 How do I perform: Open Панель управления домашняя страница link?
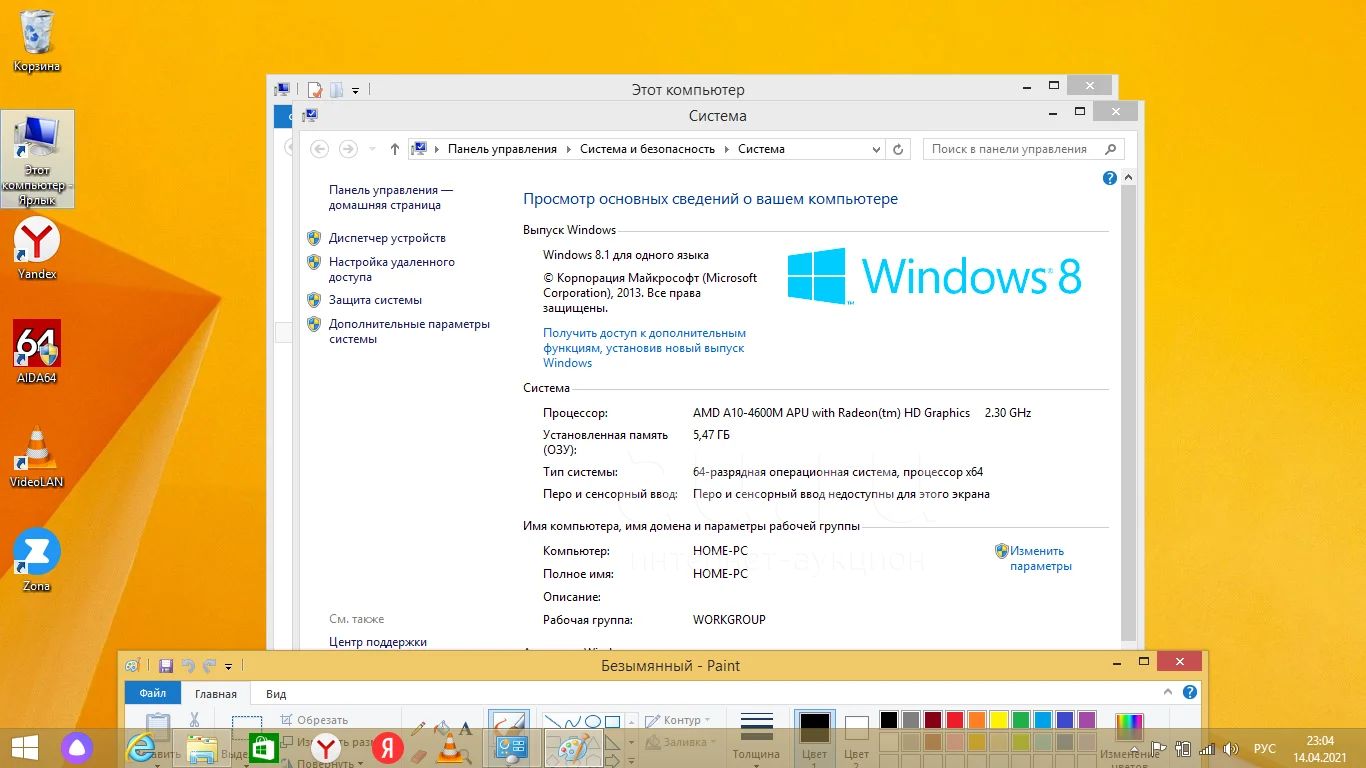(391, 197)
